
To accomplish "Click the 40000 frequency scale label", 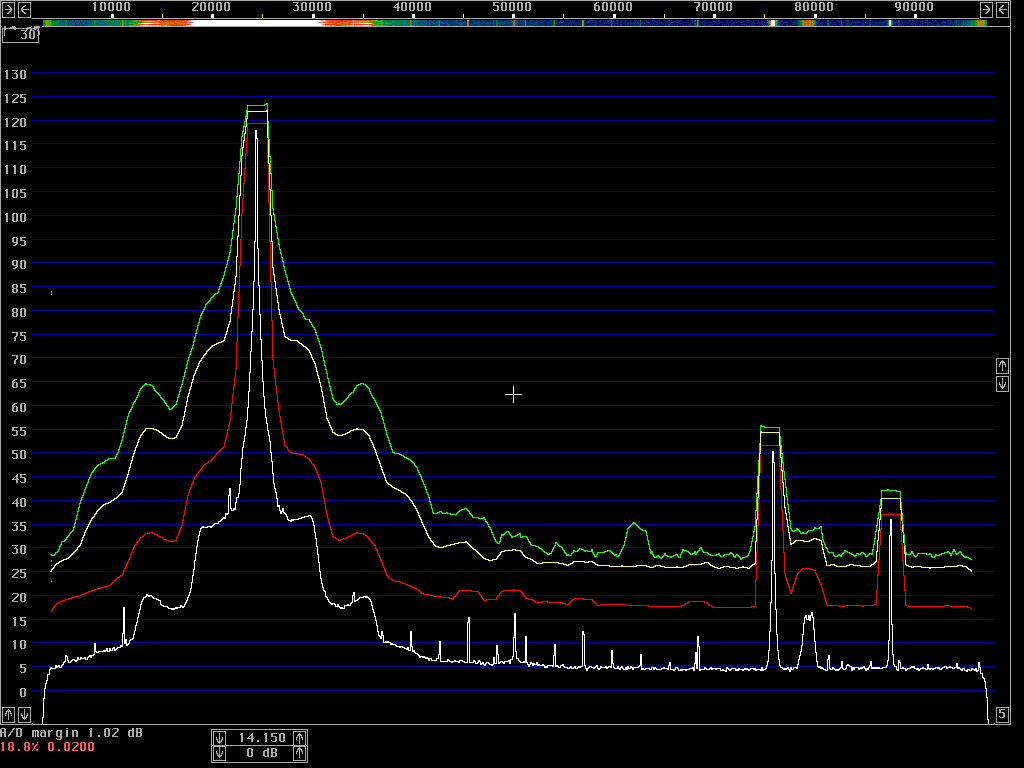I will 412,7.
